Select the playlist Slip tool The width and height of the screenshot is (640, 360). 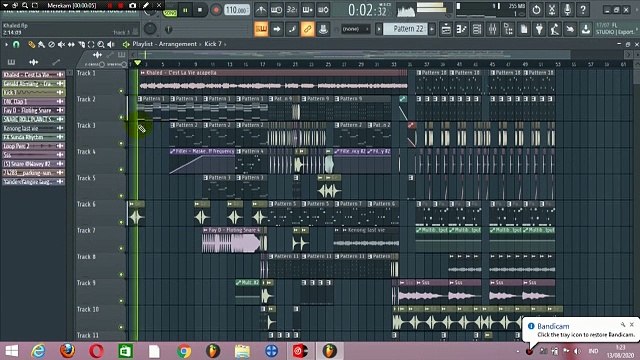(x=71, y=44)
